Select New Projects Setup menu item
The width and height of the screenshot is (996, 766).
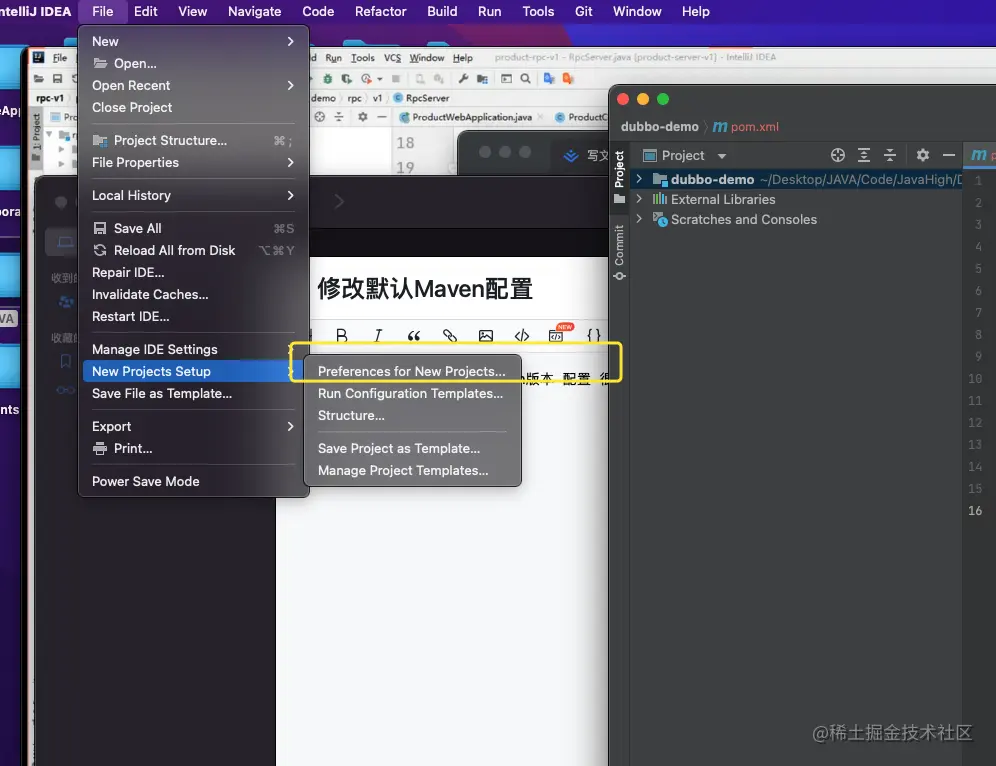click(x=192, y=372)
